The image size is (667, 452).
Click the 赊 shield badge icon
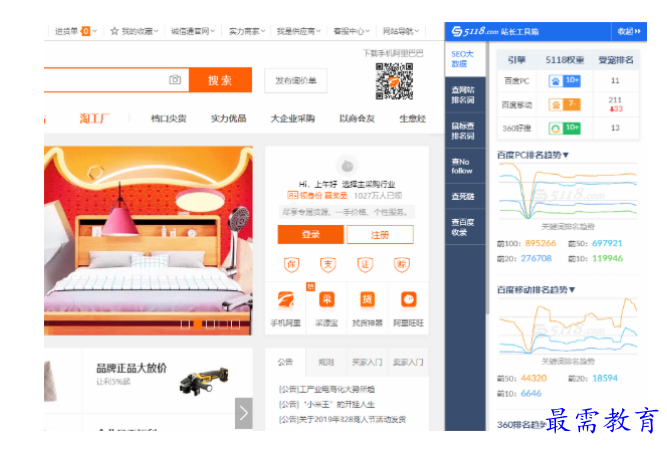pos(402,264)
